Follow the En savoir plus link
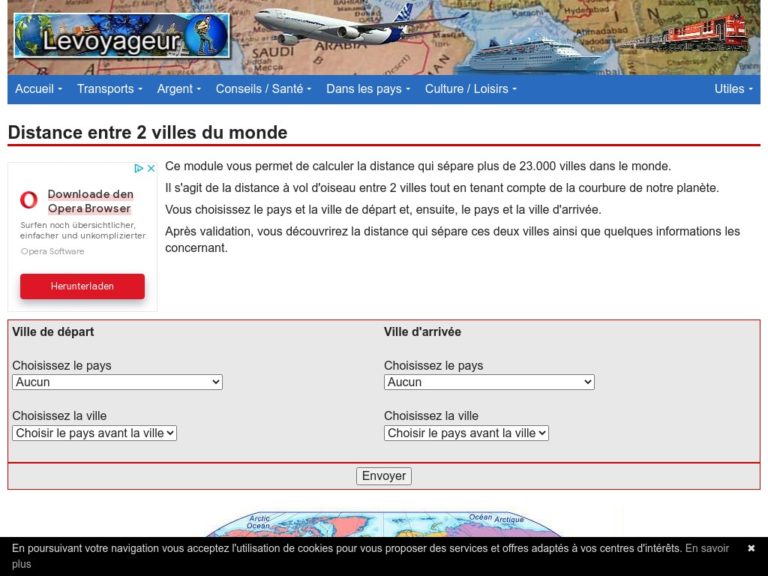This screenshot has height=576, width=768. coord(371,556)
